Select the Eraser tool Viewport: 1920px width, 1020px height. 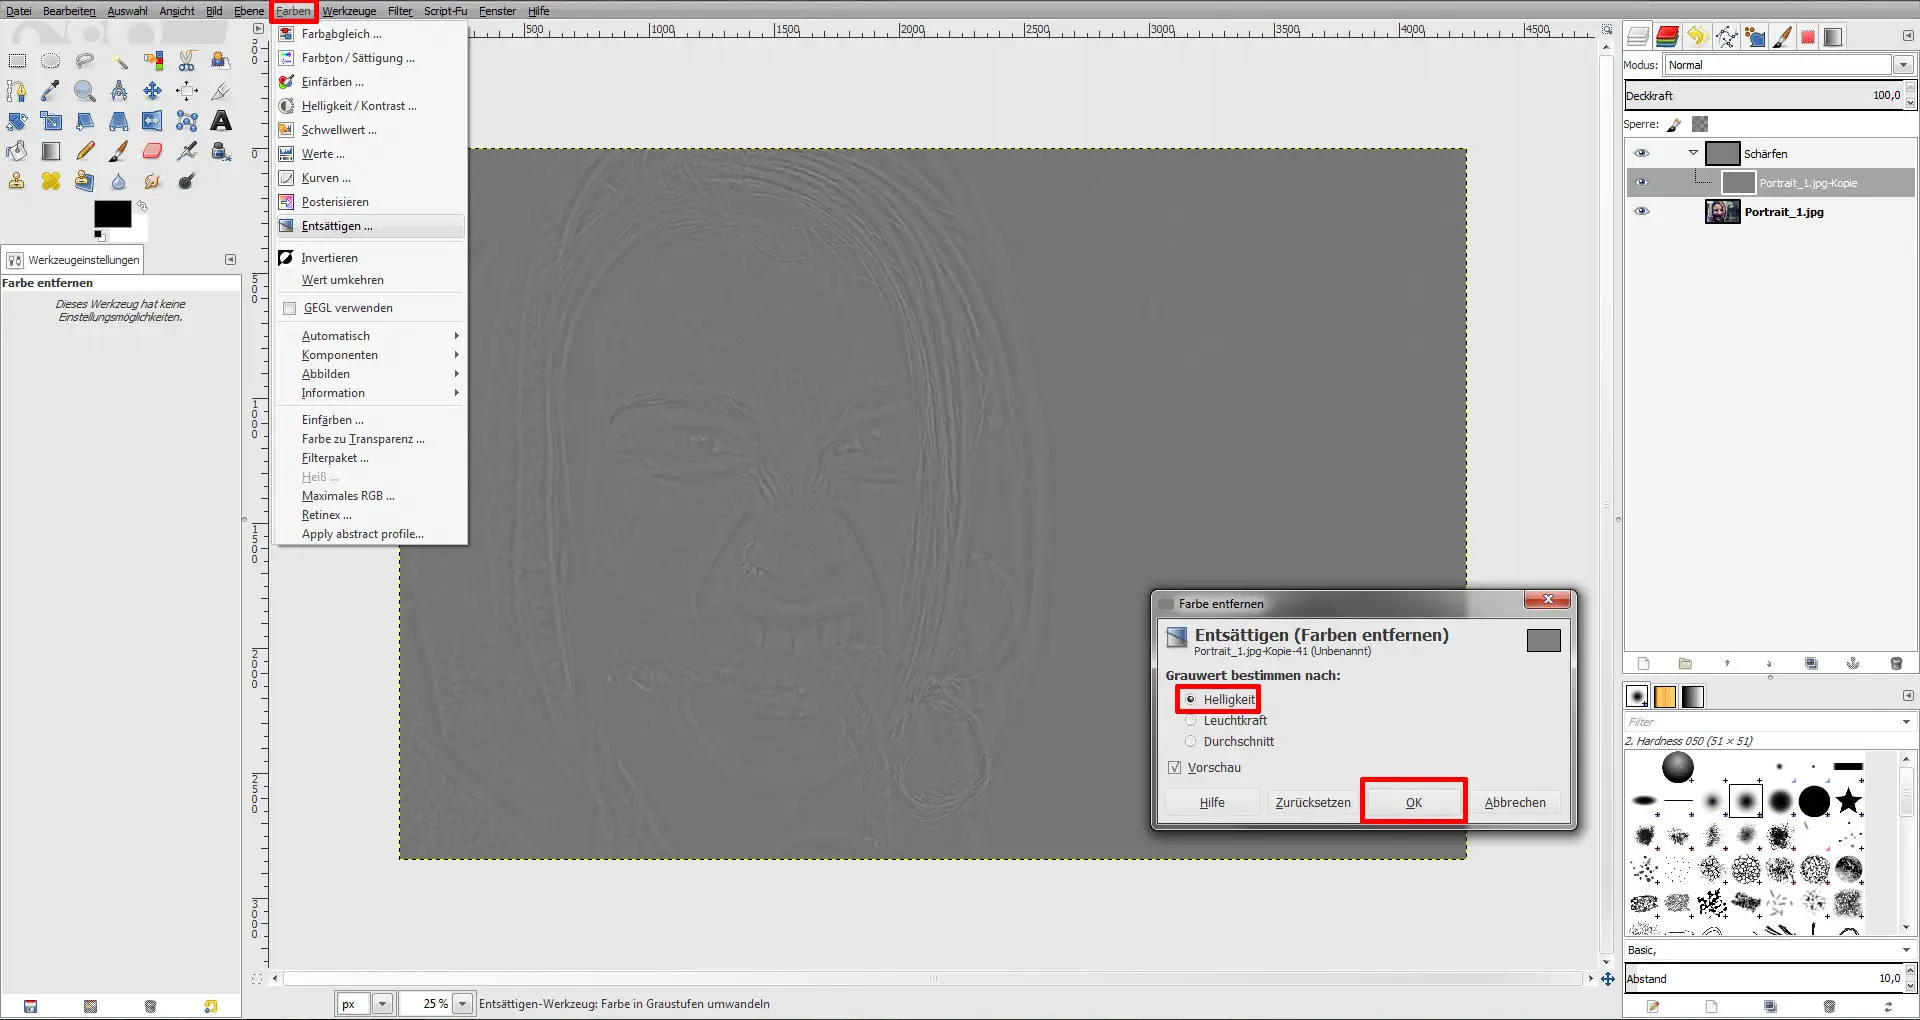[152, 151]
